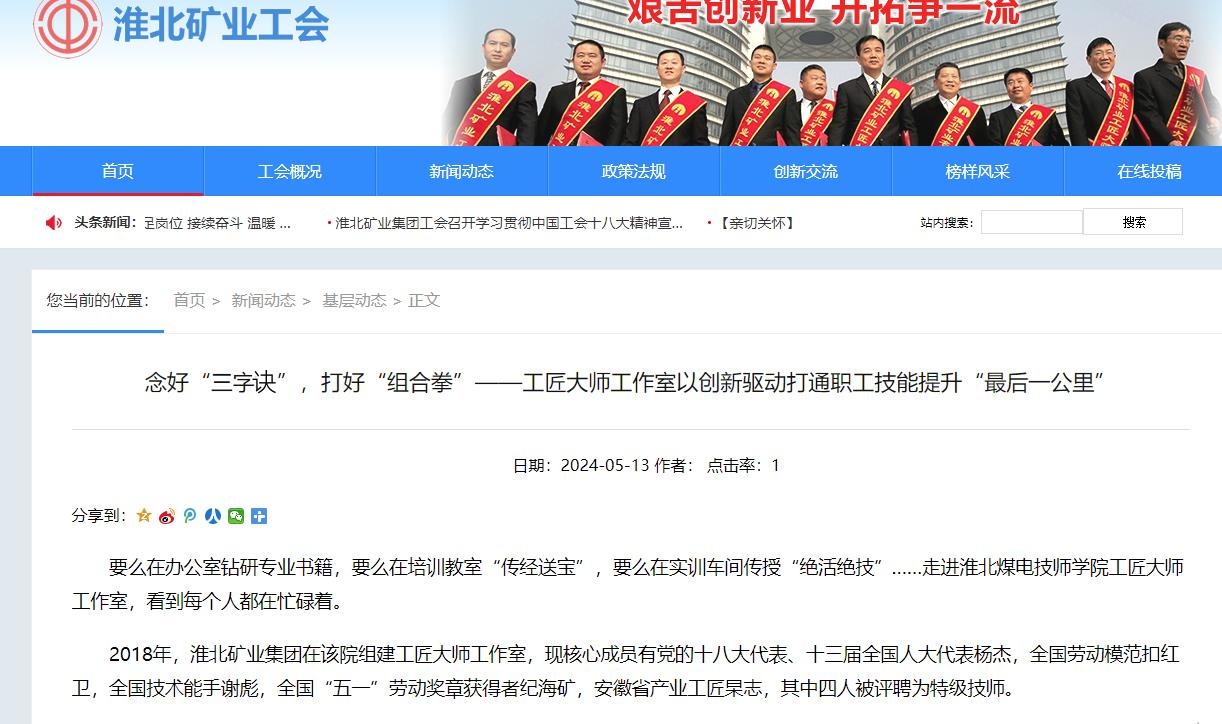Share to Sina Weibo icon
The height and width of the screenshot is (724, 1222).
[x=167, y=516]
